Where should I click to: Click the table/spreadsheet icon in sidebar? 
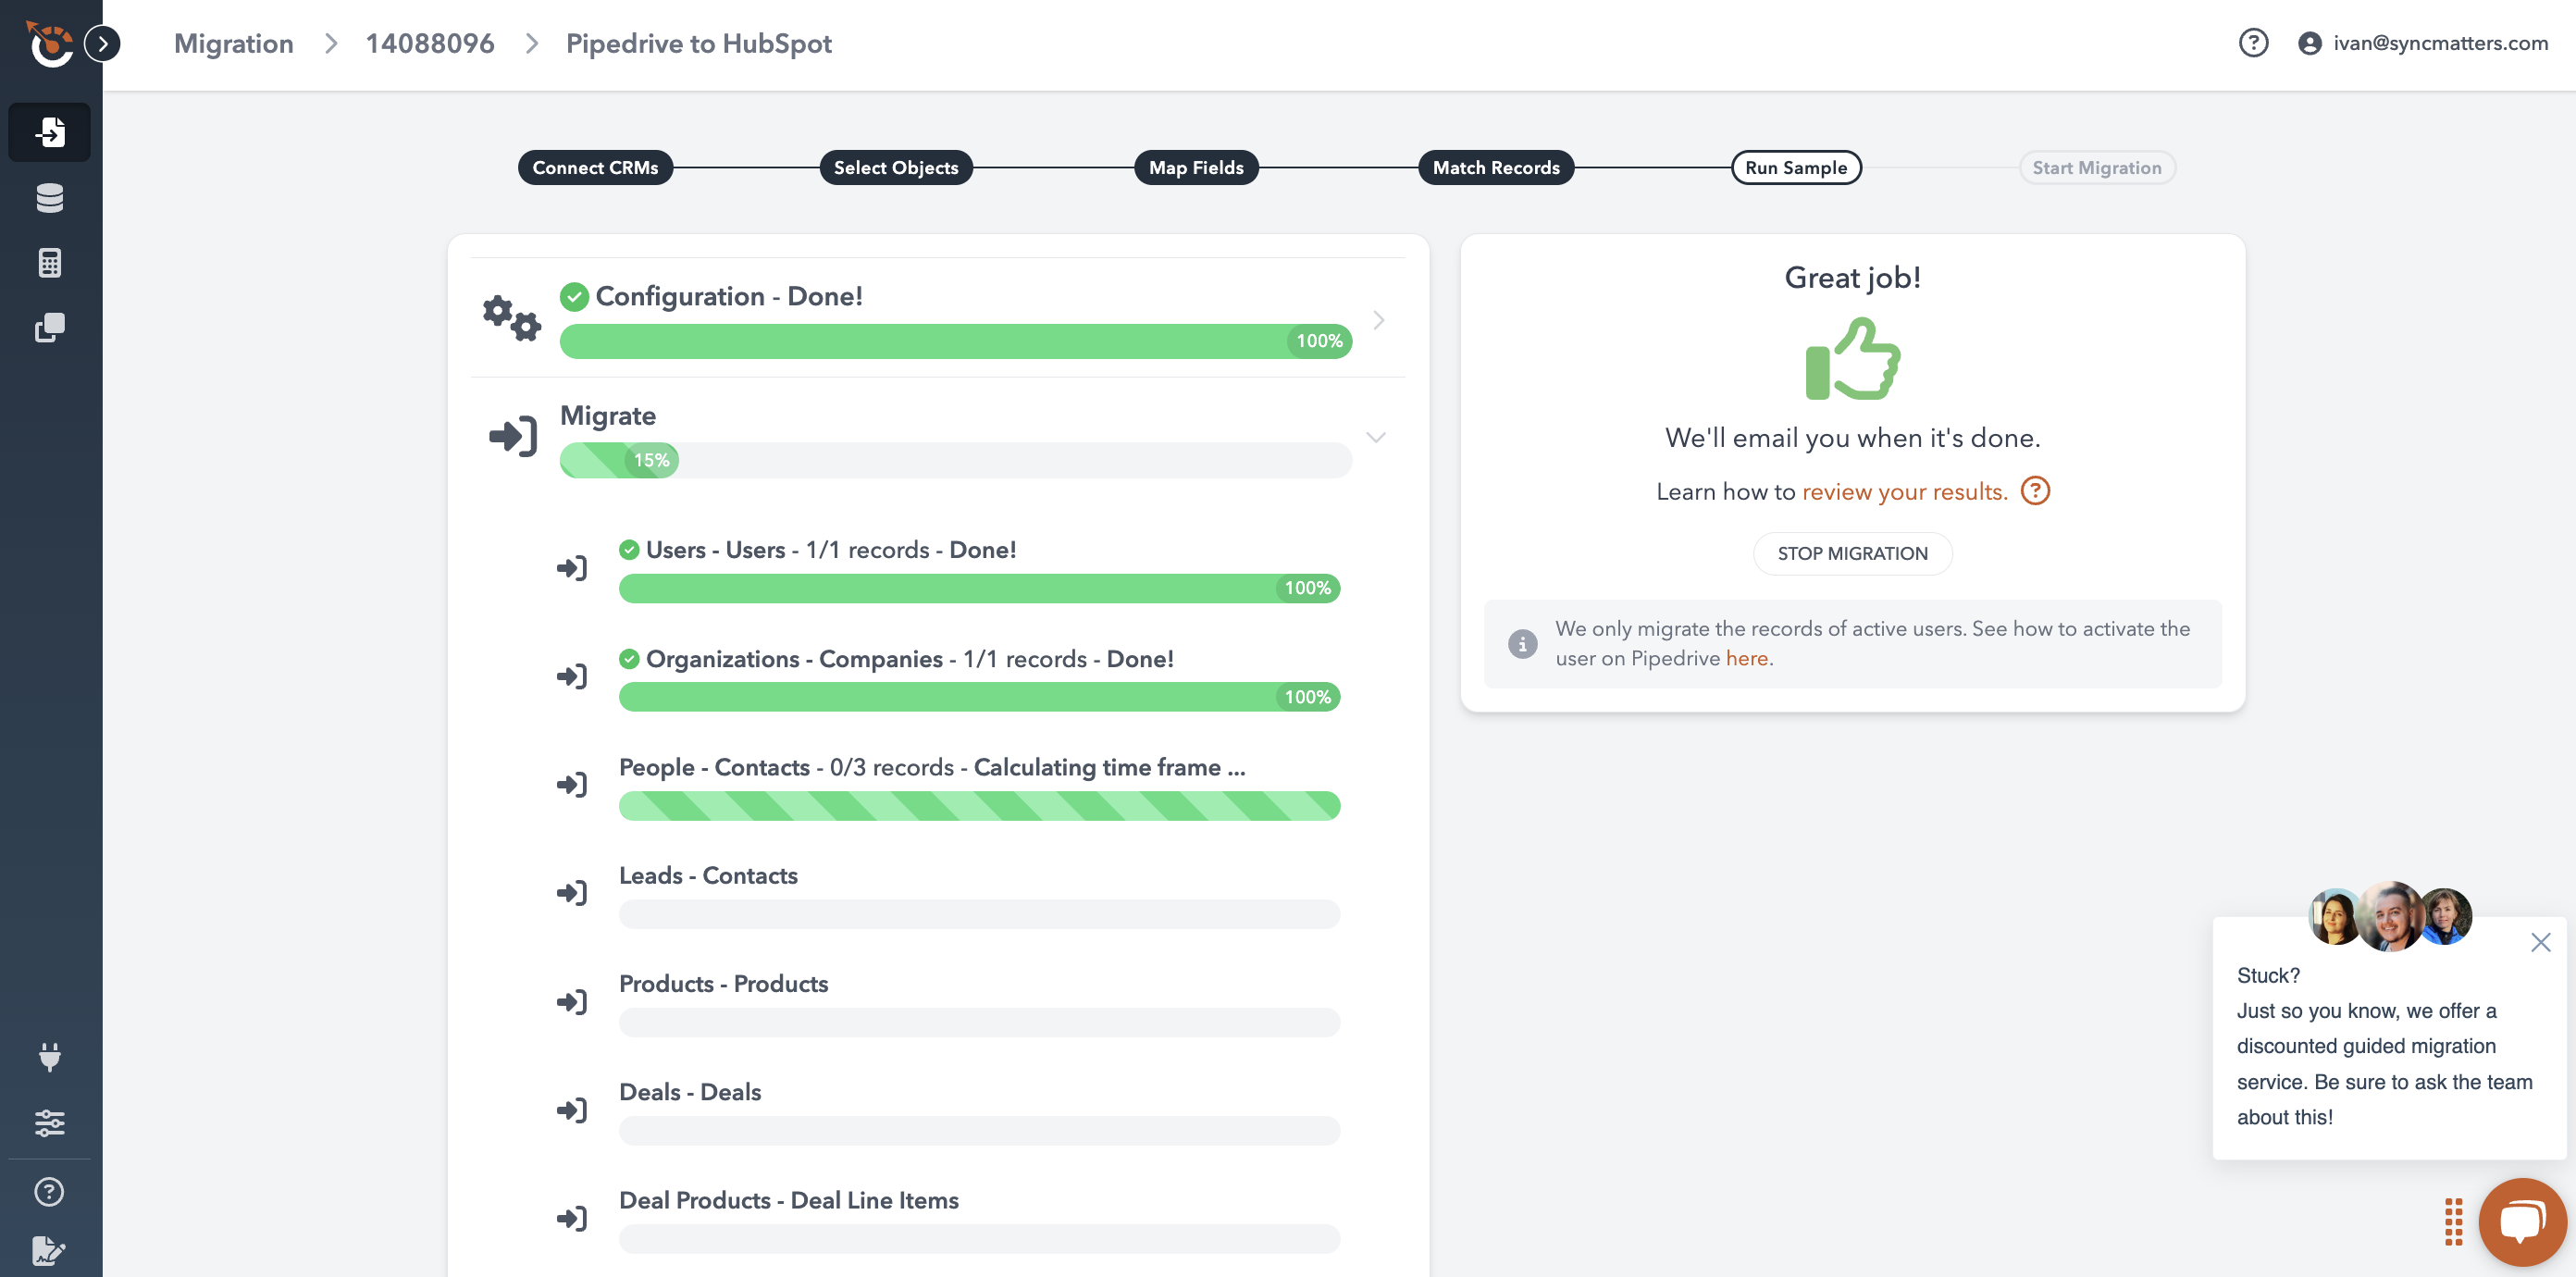pos(49,263)
